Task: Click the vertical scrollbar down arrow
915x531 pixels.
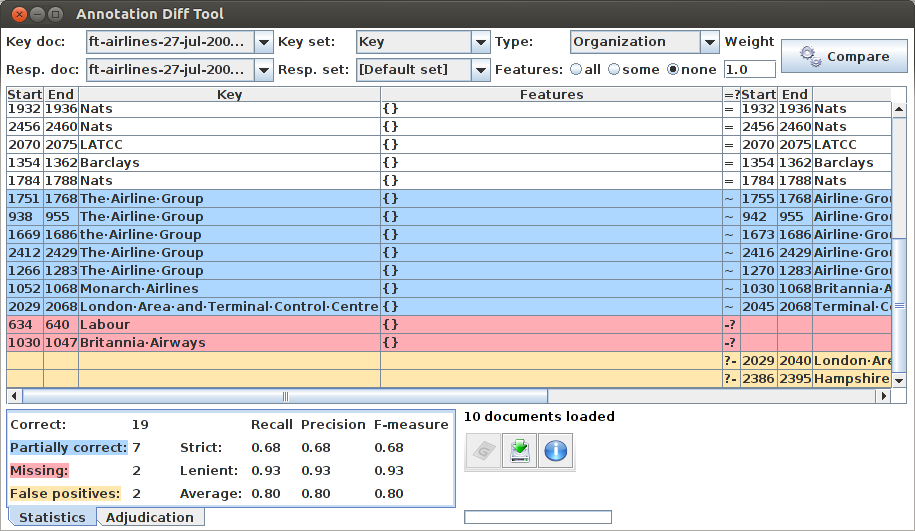Action: pos(899,380)
